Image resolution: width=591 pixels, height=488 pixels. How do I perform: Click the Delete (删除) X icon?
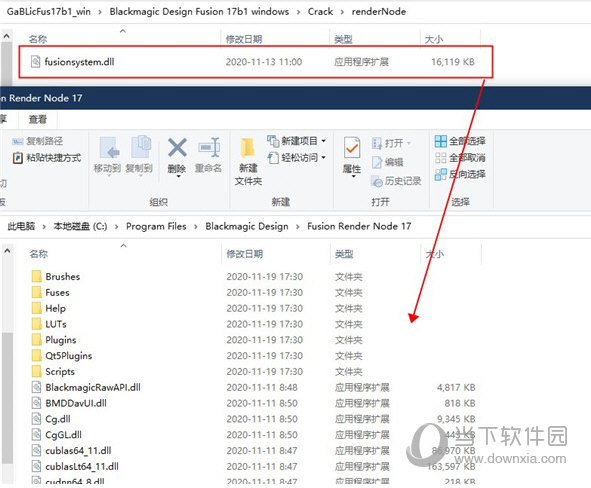tap(177, 147)
